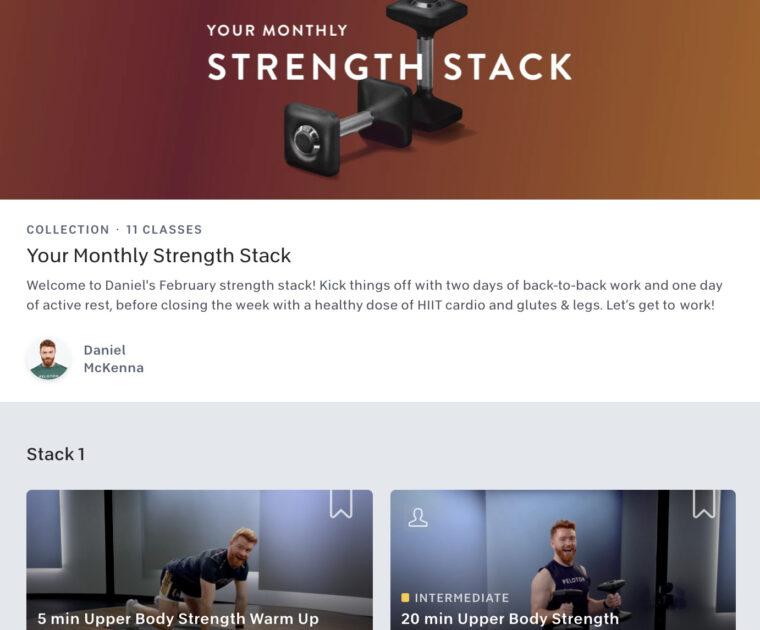Bookmark the 20 min Upper Body Strength class
The height and width of the screenshot is (630, 760).
pos(704,504)
